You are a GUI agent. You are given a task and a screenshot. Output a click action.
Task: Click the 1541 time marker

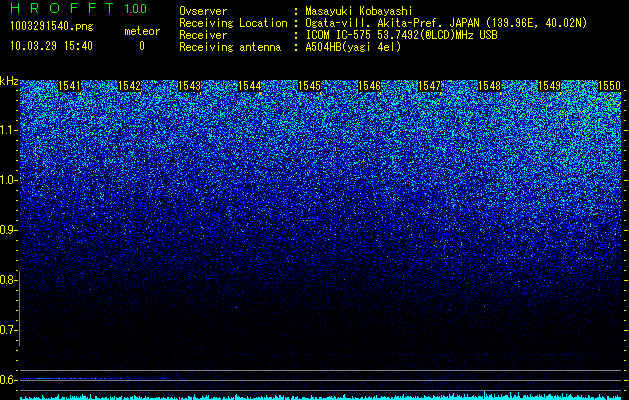click(x=69, y=86)
